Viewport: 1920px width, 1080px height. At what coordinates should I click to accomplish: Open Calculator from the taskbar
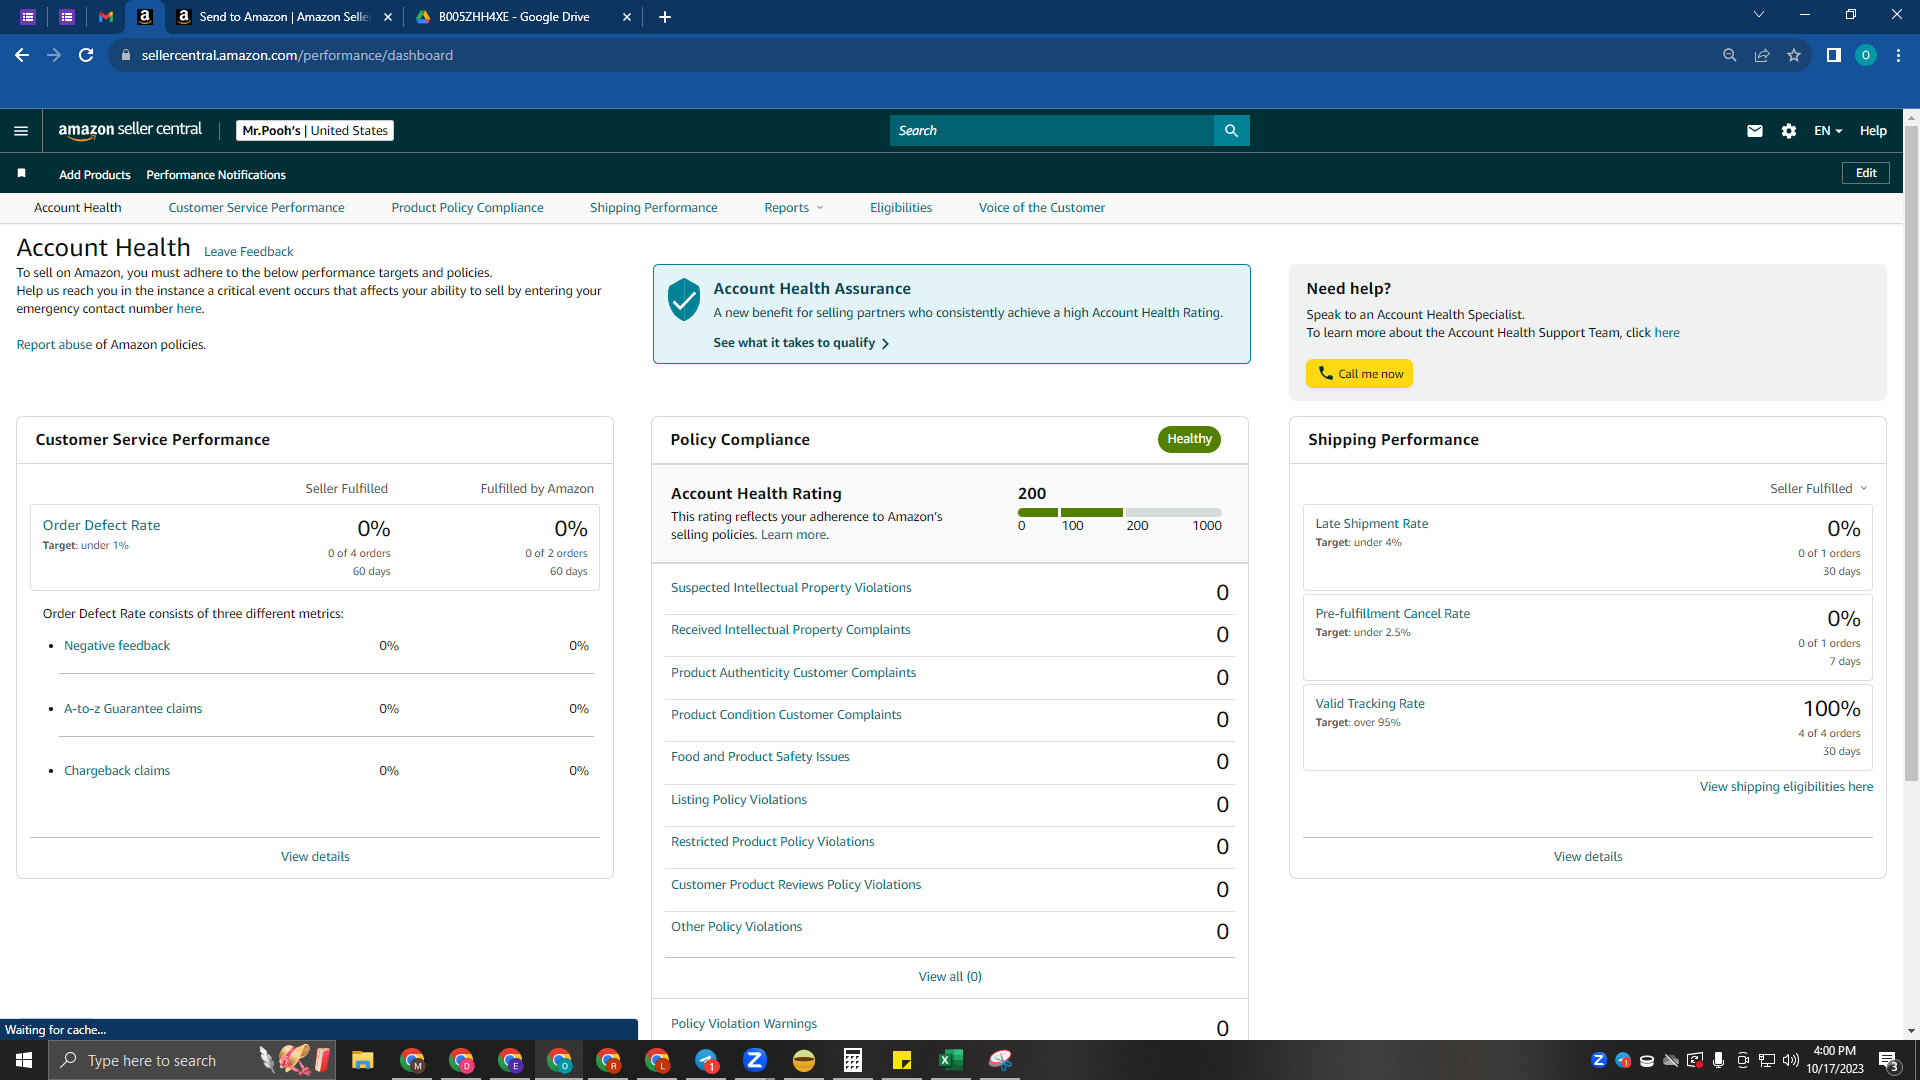coord(853,1060)
